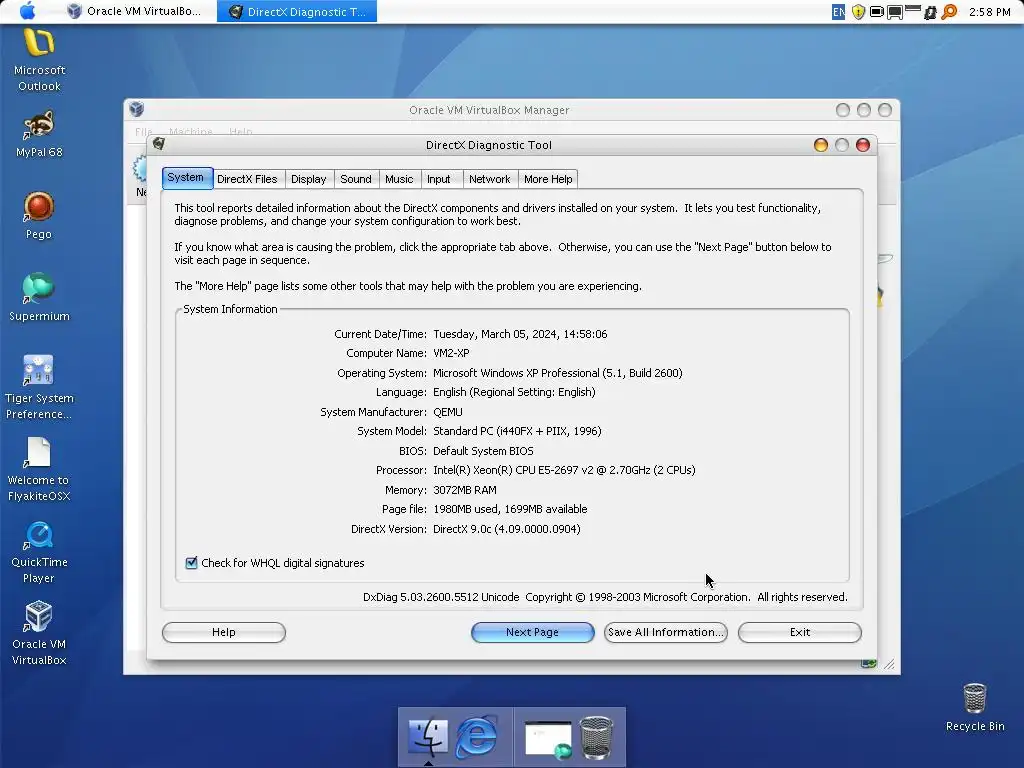This screenshot has height=768, width=1024.
Task: Click the DirectX Version value text
Action: [507, 529]
